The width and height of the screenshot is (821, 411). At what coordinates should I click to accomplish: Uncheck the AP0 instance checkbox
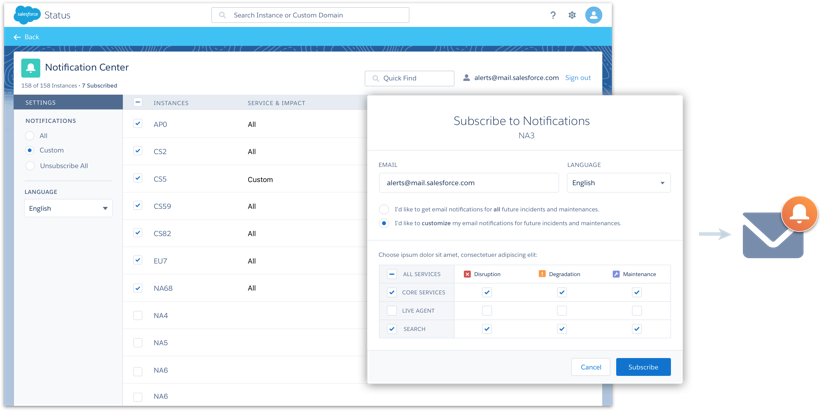click(x=138, y=124)
